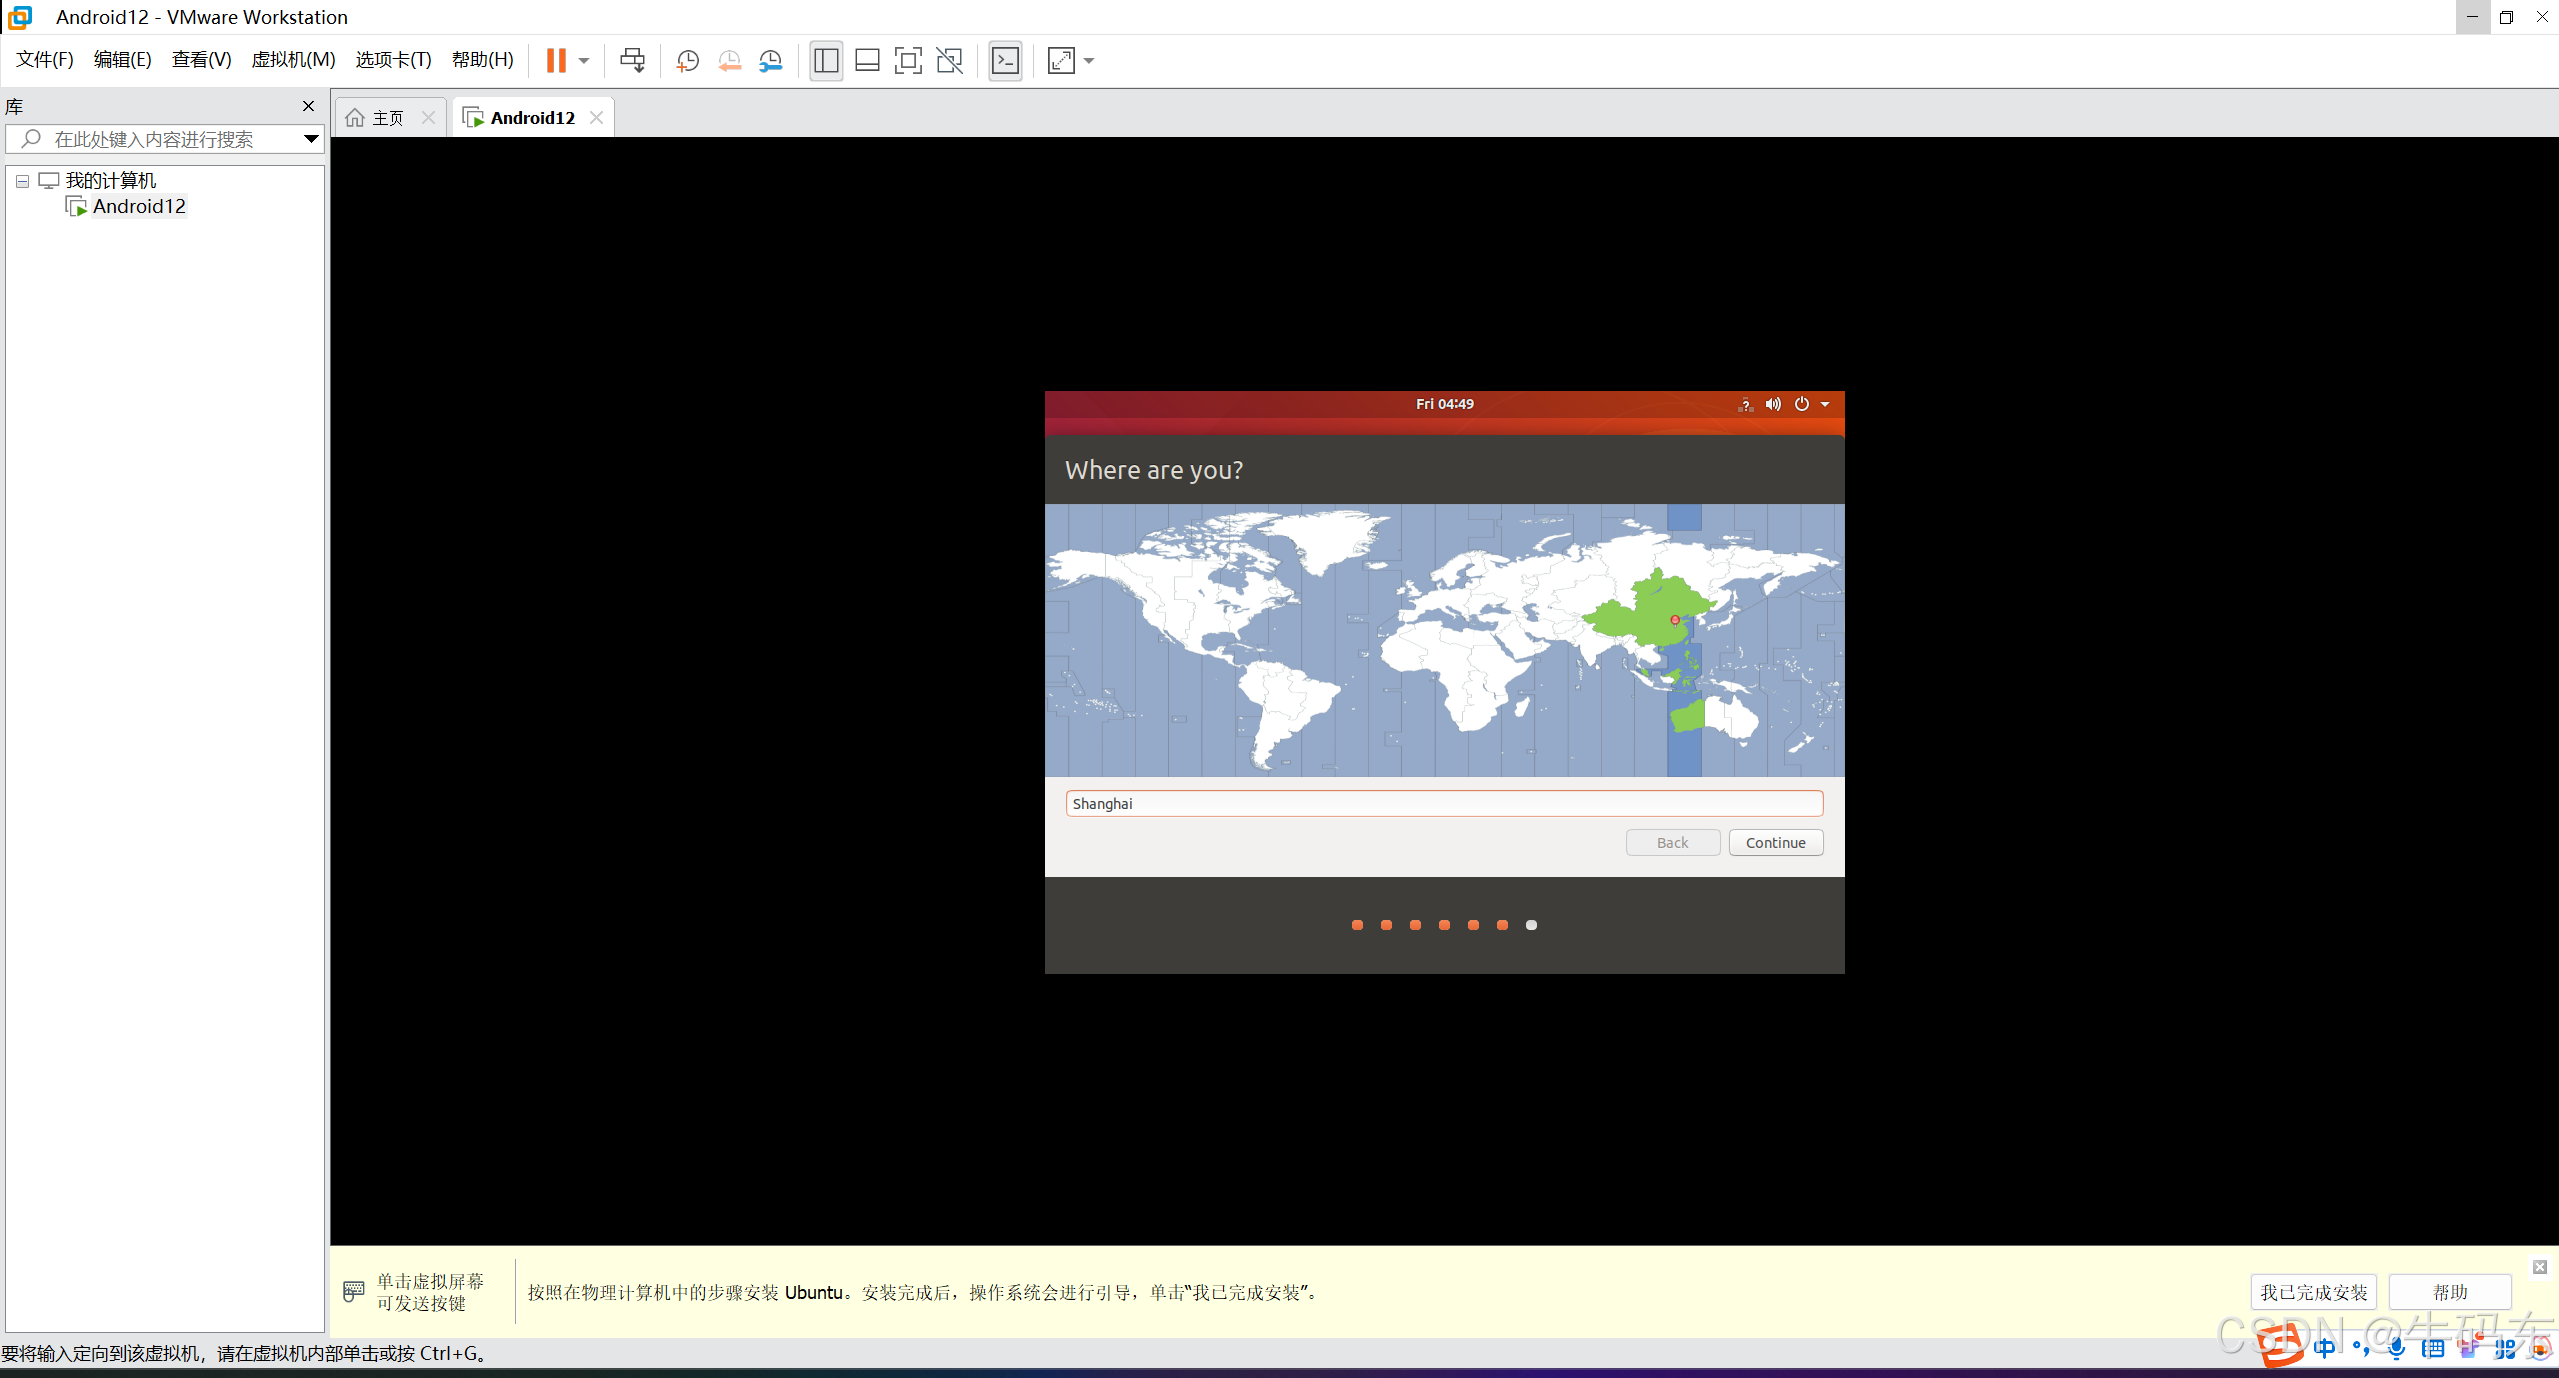
Task: Click Send Ctrl+Alt+Del icon
Action: (632, 60)
